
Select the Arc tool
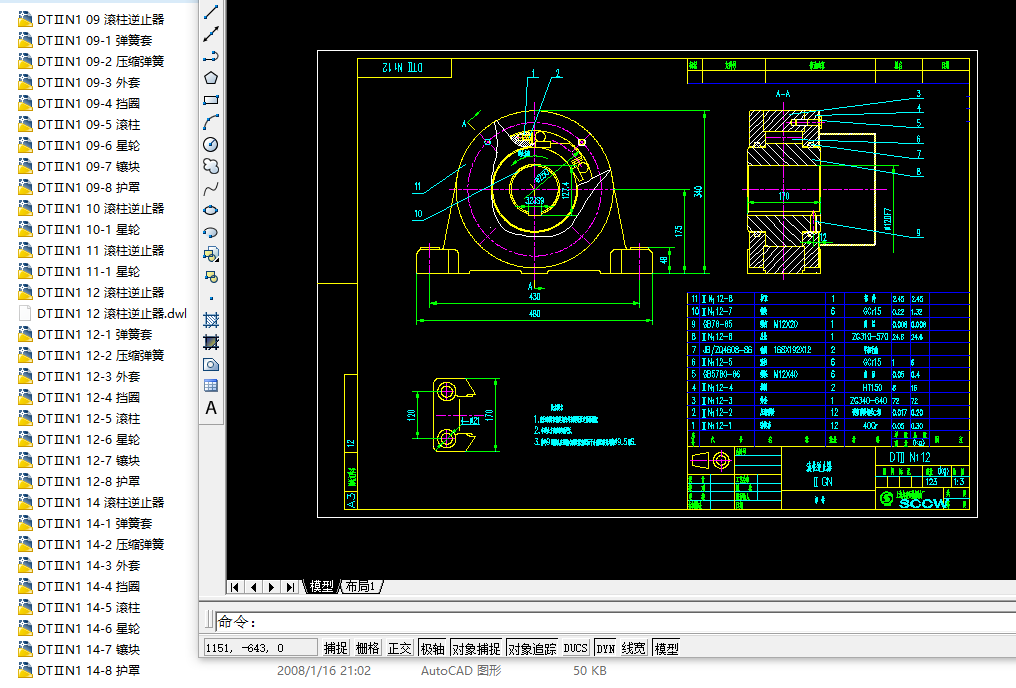pyautogui.click(x=211, y=122)
